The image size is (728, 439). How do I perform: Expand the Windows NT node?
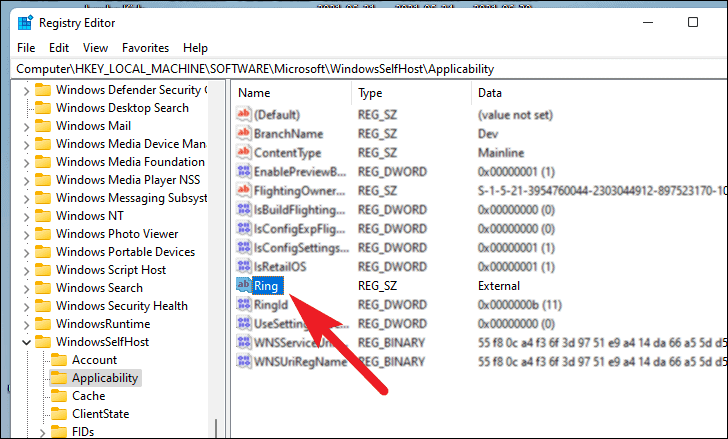(26, 217)
